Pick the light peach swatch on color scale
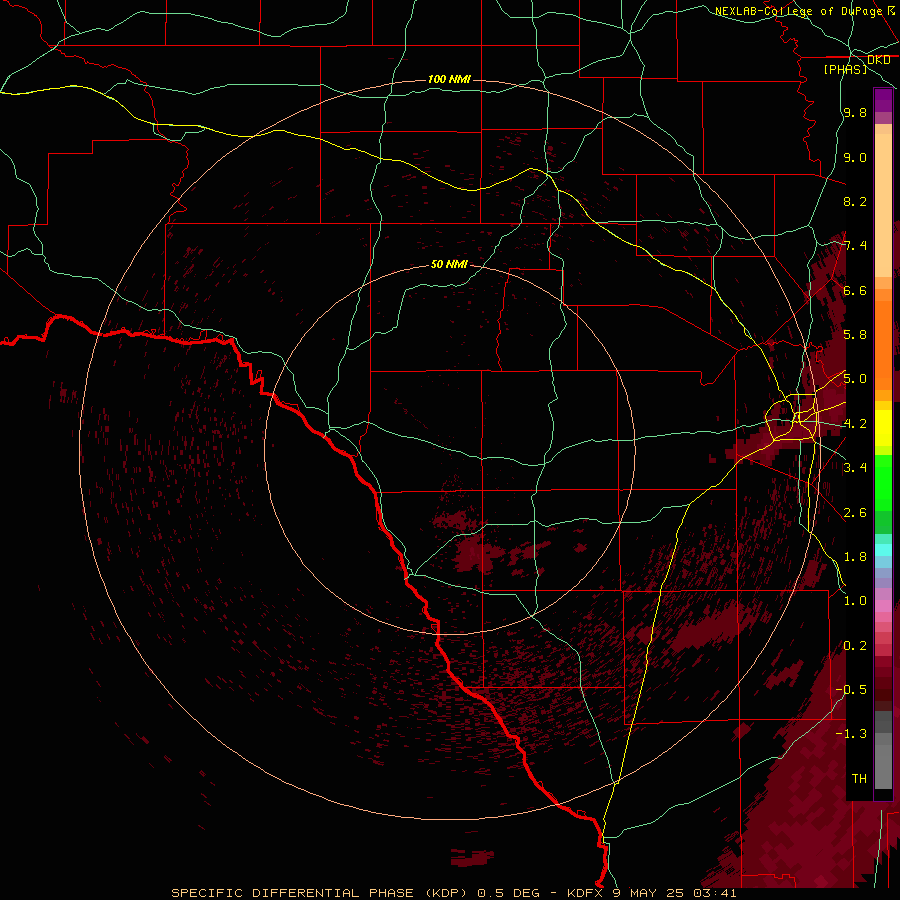The width and height of the screenshot is (900, 900). (883, 205)
